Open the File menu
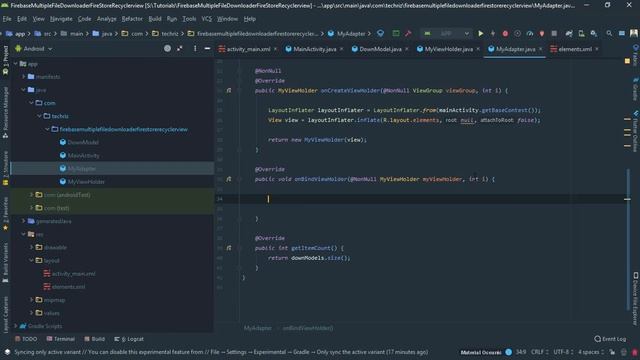This screenshot has width=640, height=360. tap(7, 19)
